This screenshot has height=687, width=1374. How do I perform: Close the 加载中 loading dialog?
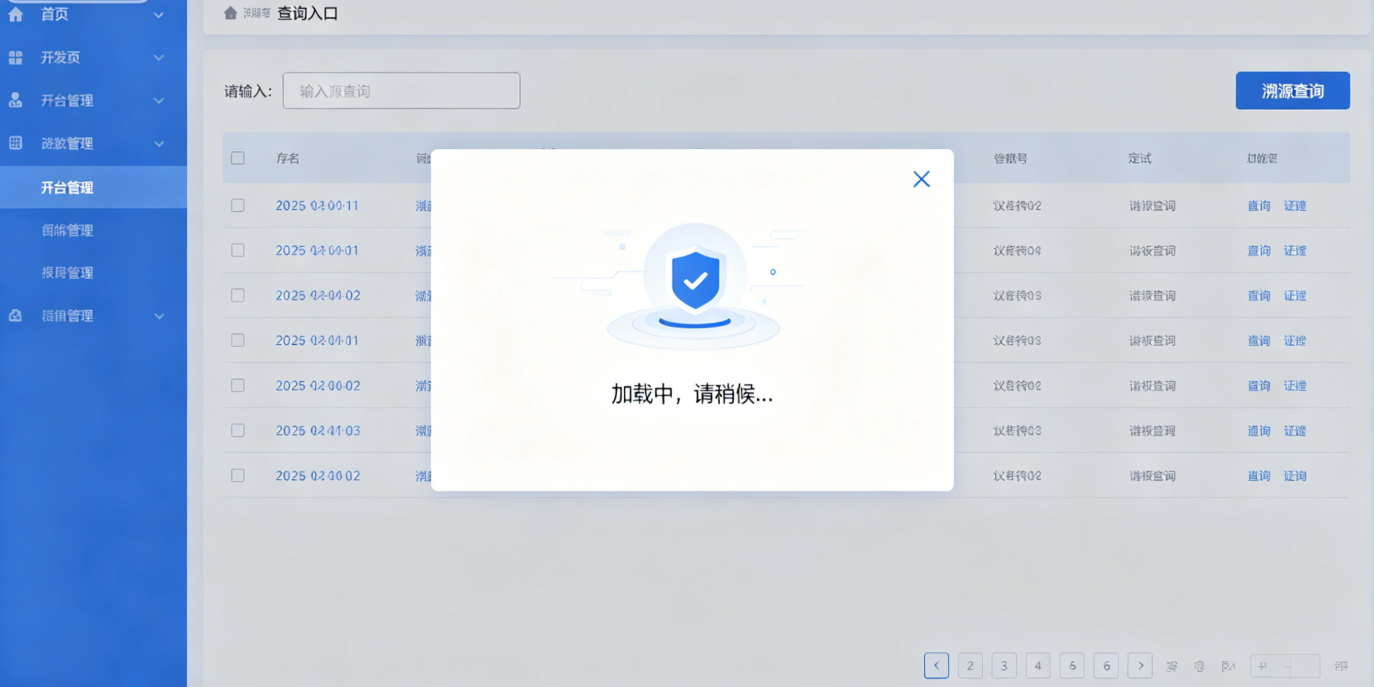[921, 178]
